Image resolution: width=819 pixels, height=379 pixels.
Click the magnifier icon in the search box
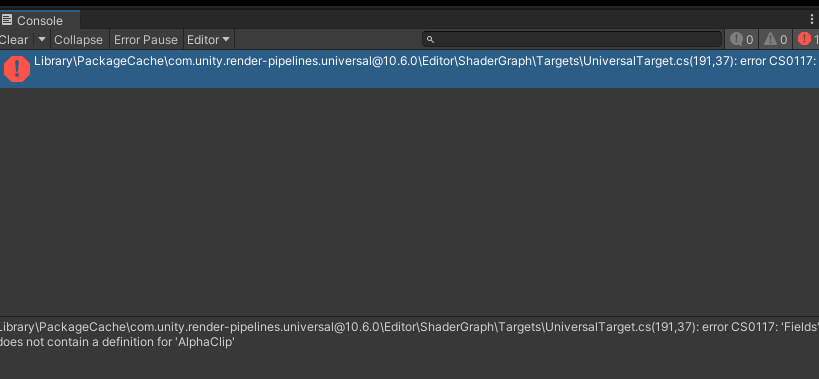pos(430,39)
